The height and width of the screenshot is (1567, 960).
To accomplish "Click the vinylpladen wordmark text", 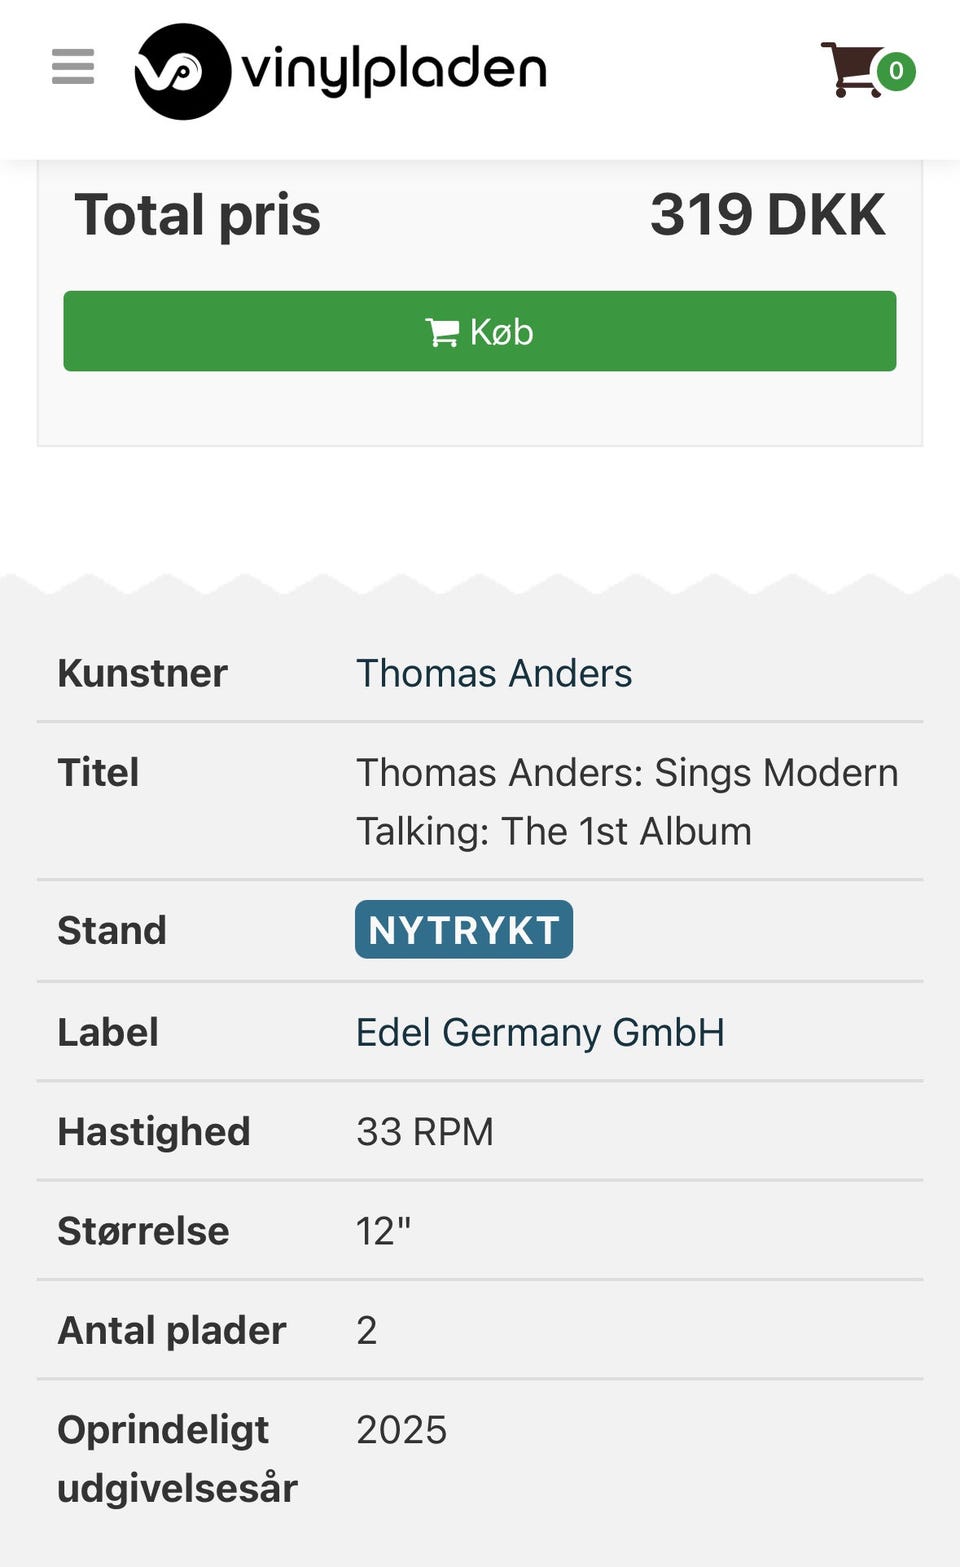I will click(394, 70).
